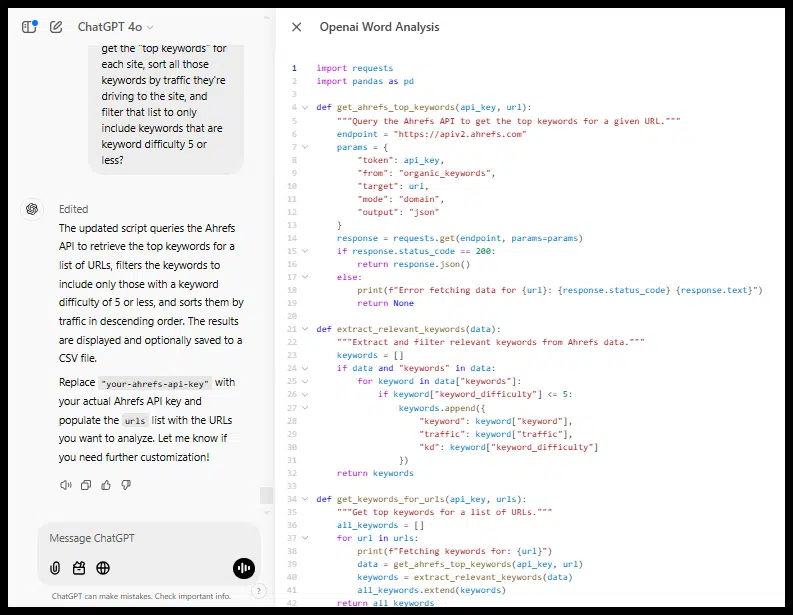This screenshot has width=793, height=615.
Task: Click all_keywords = [] on line 36
Action: tap(380, 525)
